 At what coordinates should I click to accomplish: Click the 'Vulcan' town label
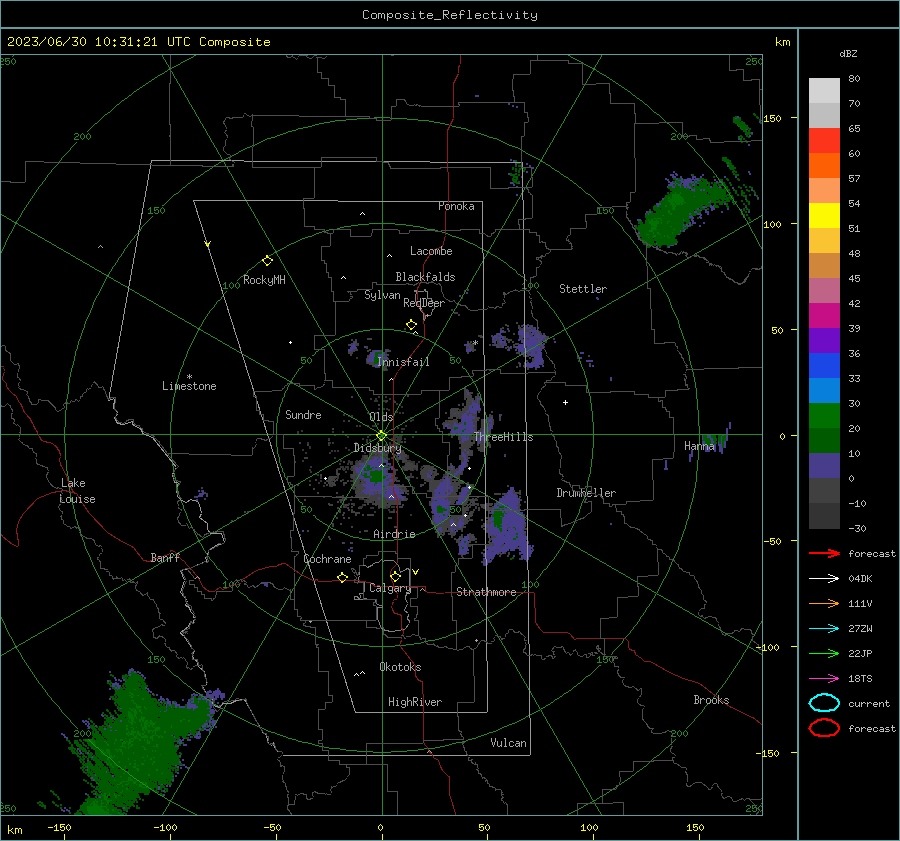(508, 743)
